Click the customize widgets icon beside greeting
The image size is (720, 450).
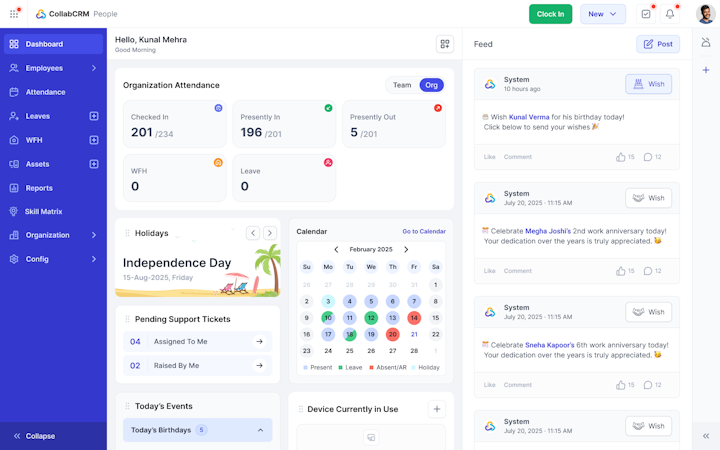pos(444,44)
